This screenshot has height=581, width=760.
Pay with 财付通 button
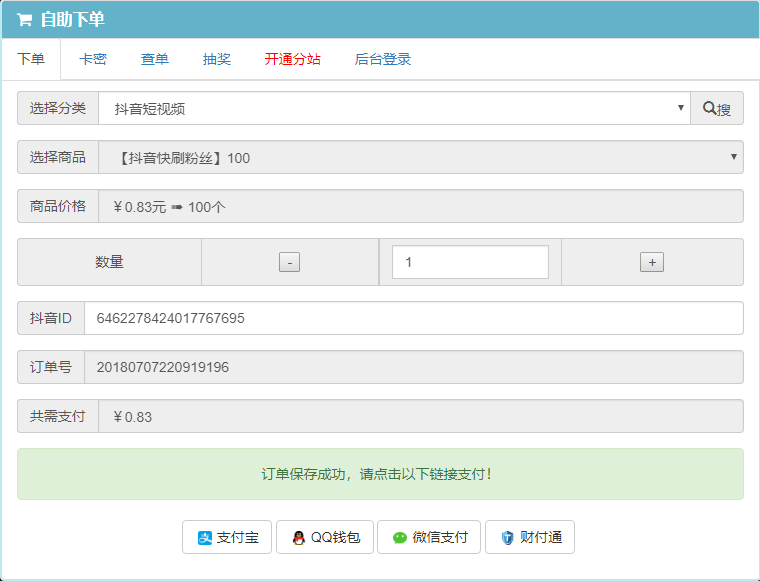[530, 537]
